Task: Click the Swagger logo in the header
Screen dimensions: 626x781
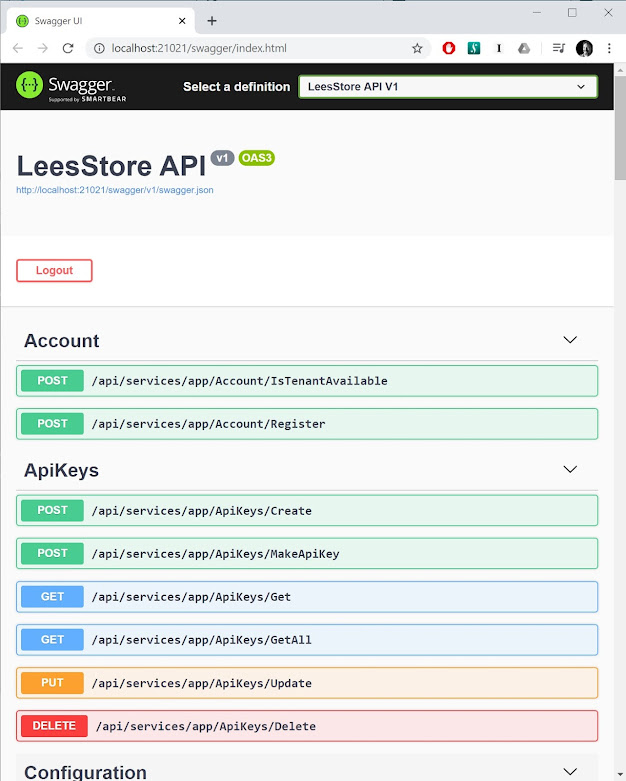Action: (x=65, y=87)
